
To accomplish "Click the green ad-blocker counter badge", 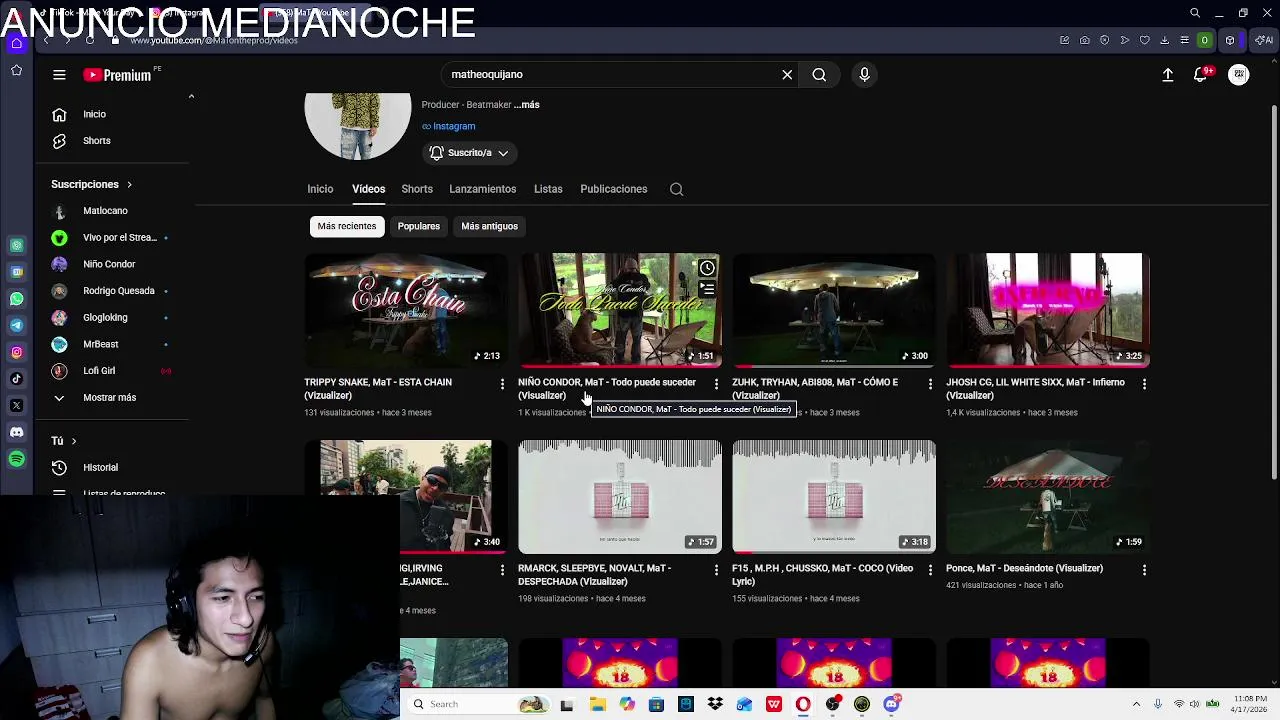I will [1204, 40].
